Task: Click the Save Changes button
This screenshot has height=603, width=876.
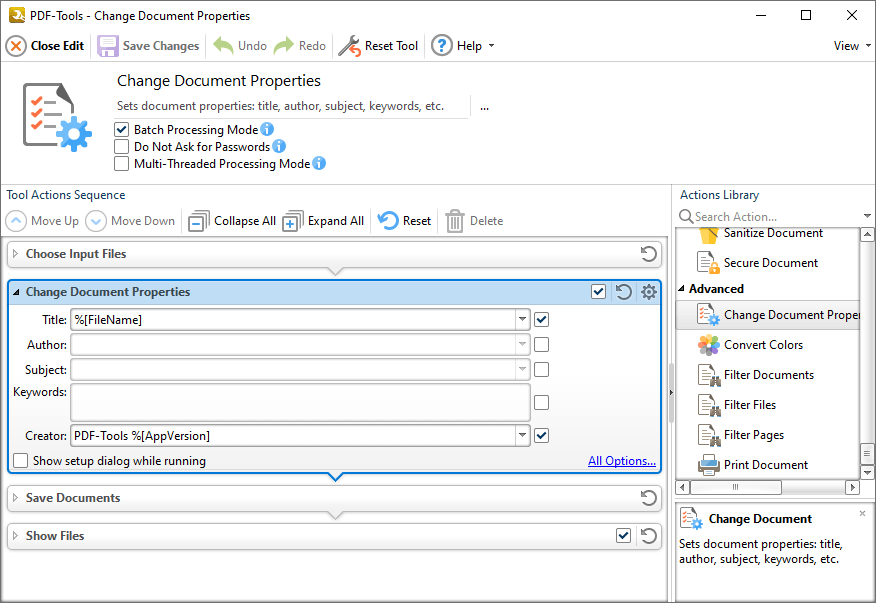Action: click(x=148, y=45)
